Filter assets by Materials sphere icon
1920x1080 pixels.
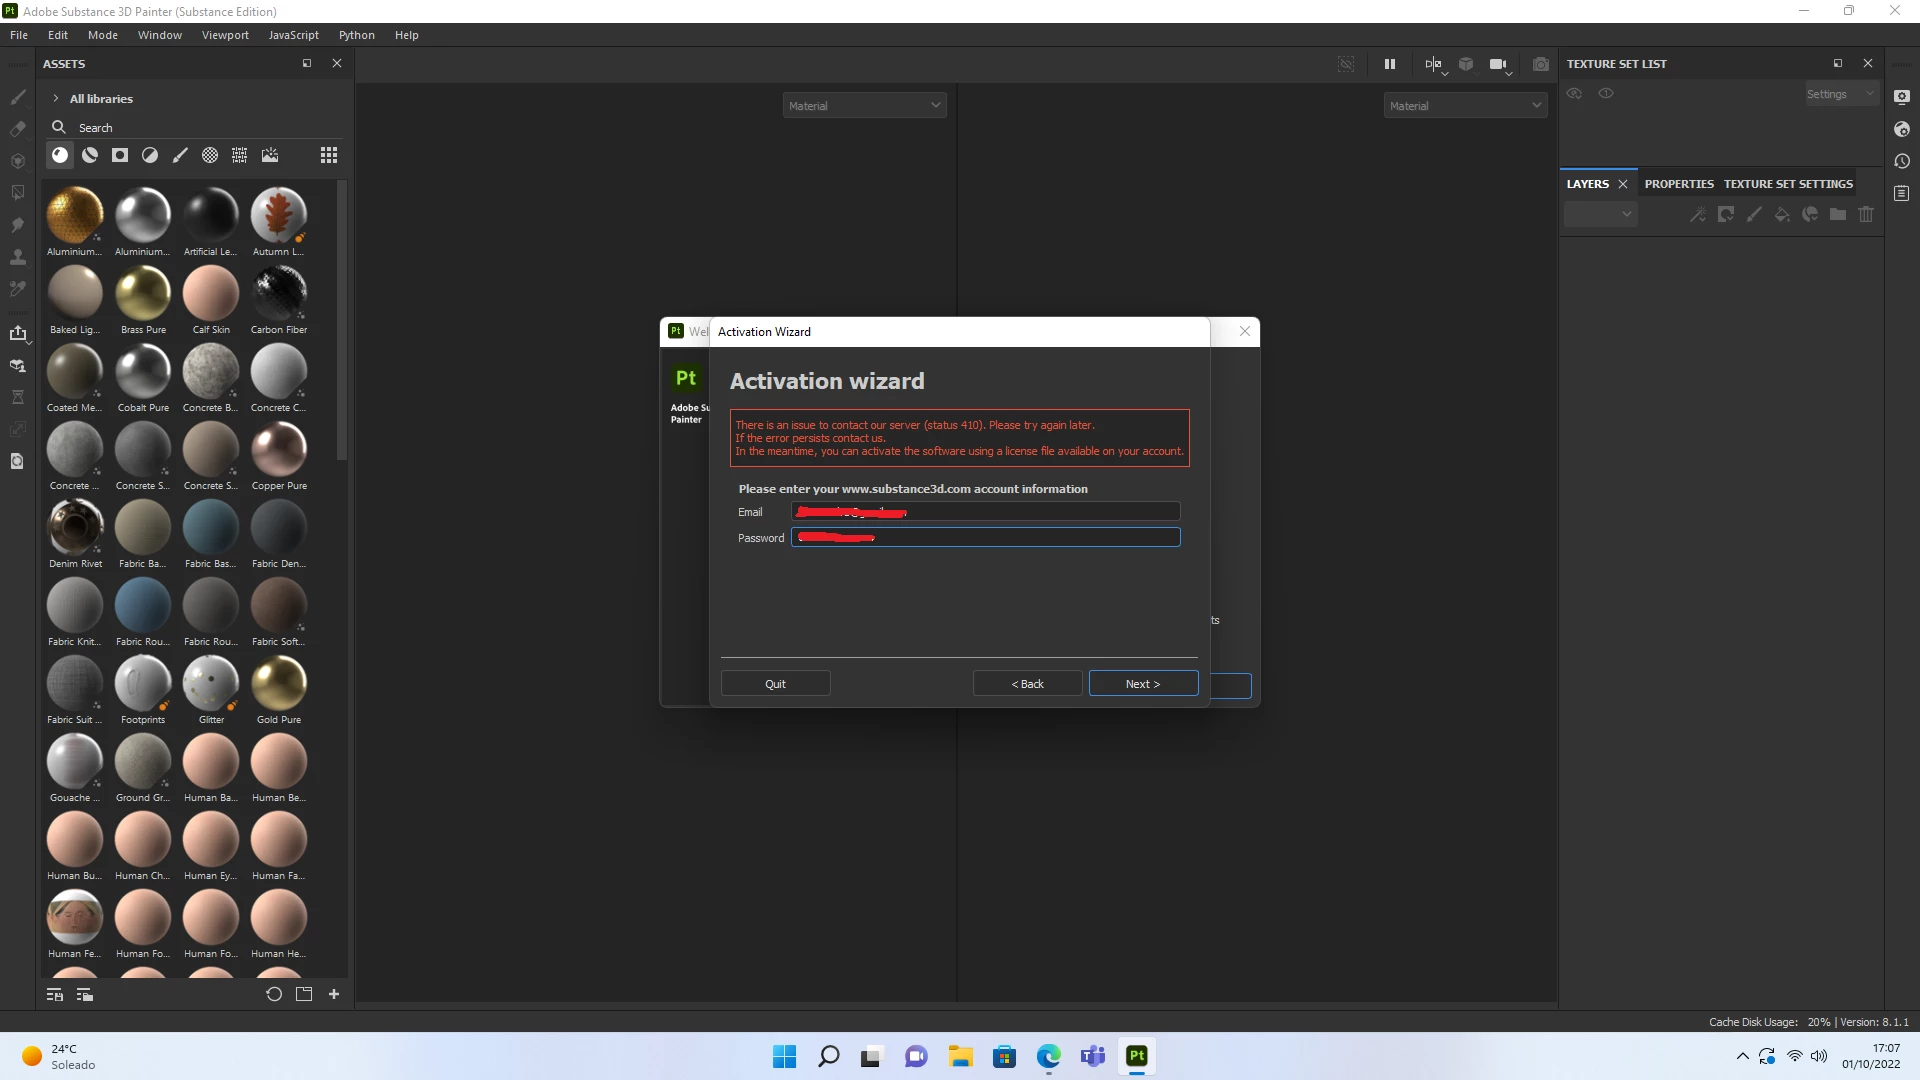click(x=60, y=155)
